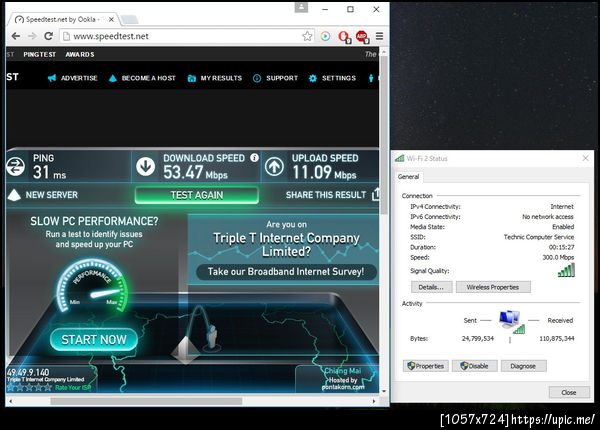This screenshot has width=600, height=430.
Task: Open the Opera-style red extension icon
Action: click(344, 36)
